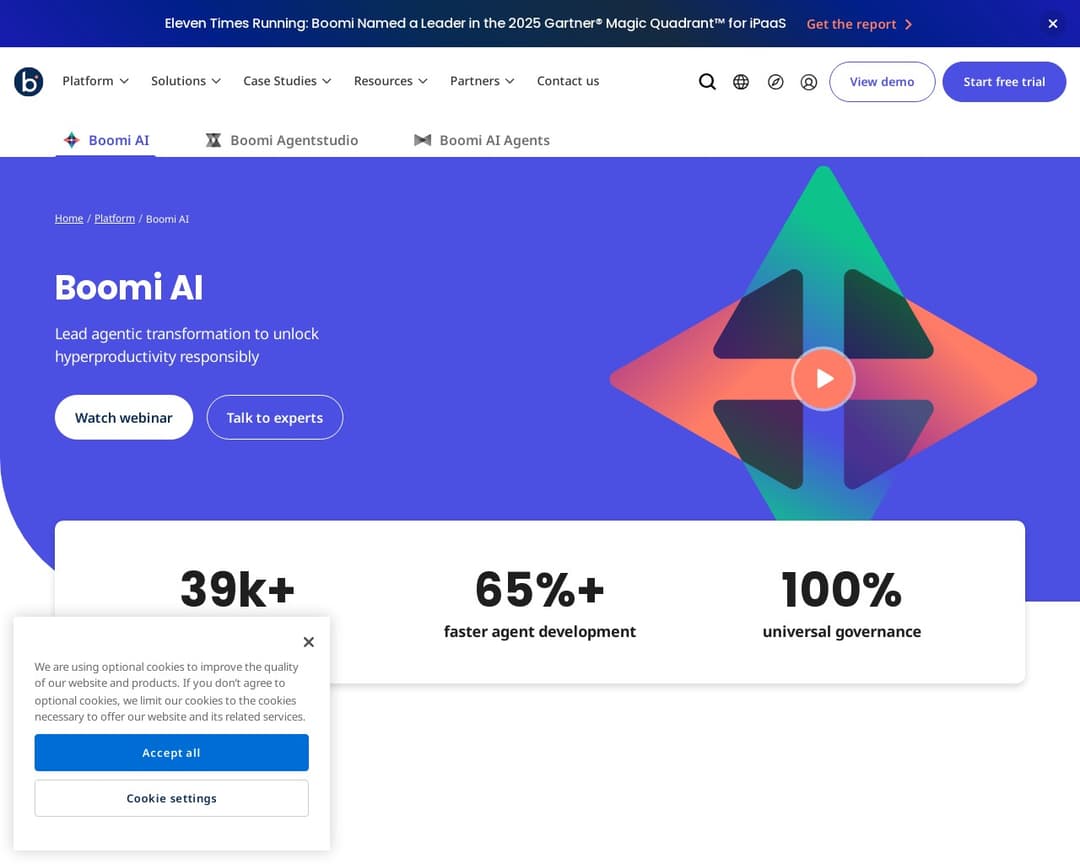Screen dimensions: 1080x864
Task: Switch to the Boomi Agentstudio tab
Action: [294, 140]
